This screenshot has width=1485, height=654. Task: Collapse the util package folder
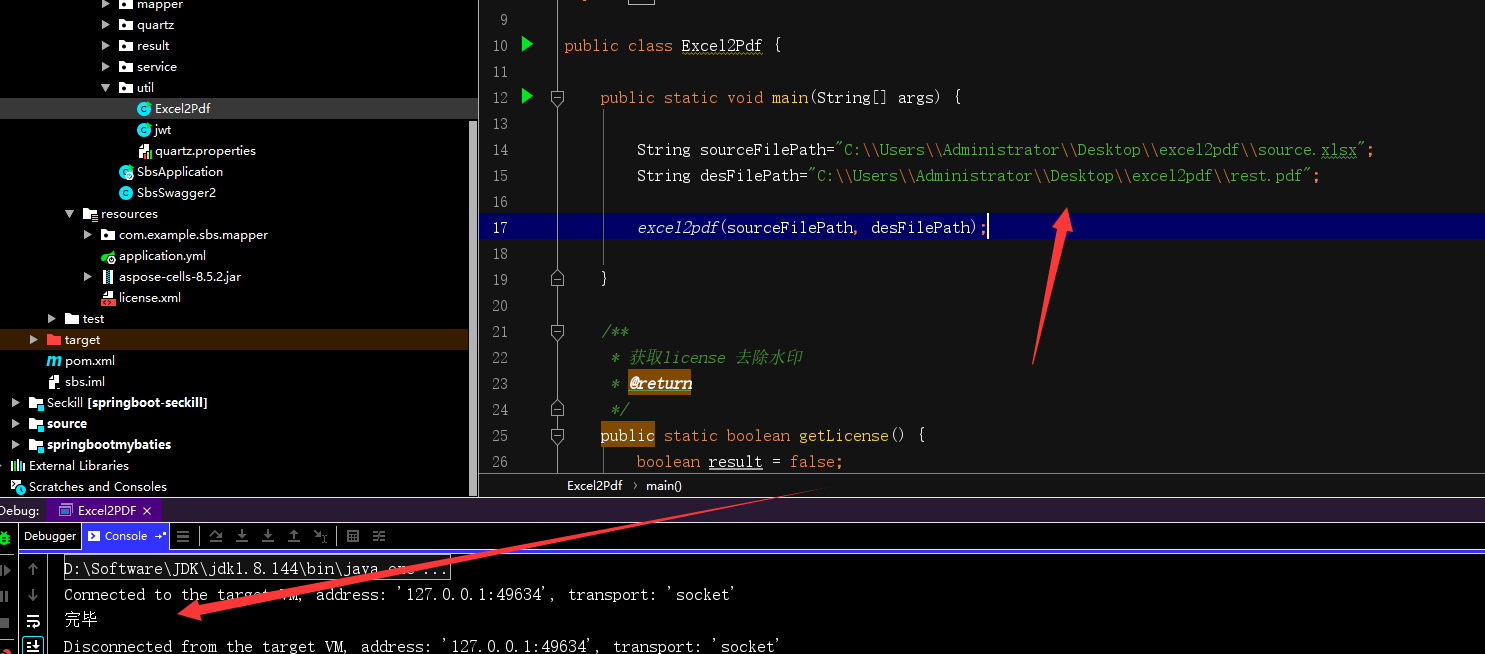(106, 87)
